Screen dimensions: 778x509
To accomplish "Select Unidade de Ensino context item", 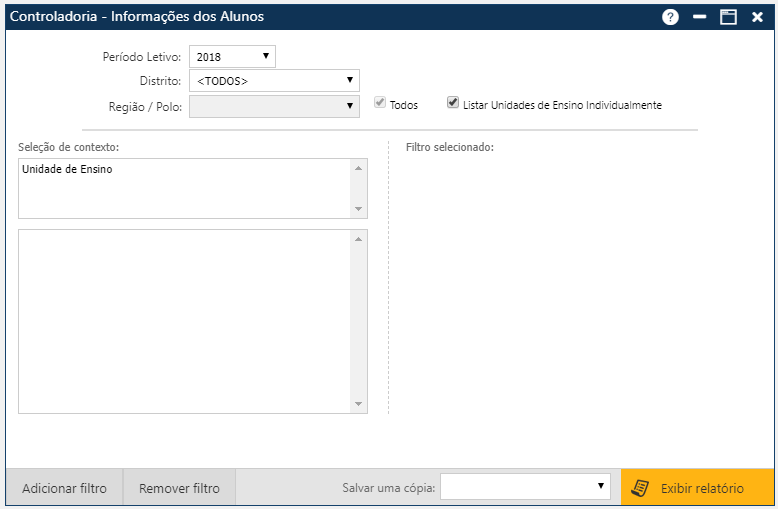I will pos(68,170).
